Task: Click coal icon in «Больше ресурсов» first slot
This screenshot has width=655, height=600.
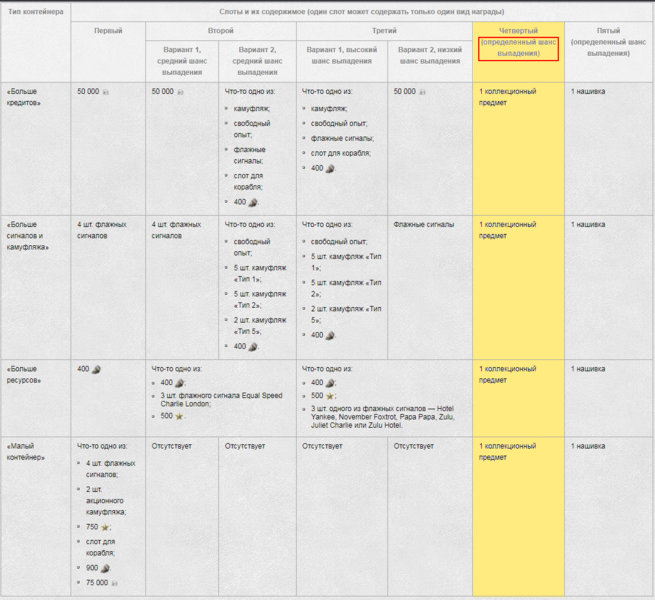Action: point(96,369)
